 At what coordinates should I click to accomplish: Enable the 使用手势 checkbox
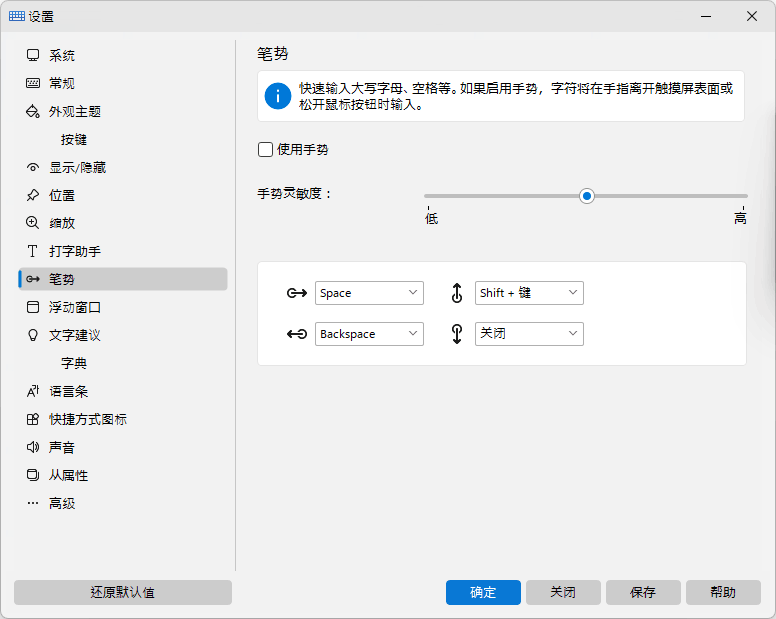[x=265, y=149]
